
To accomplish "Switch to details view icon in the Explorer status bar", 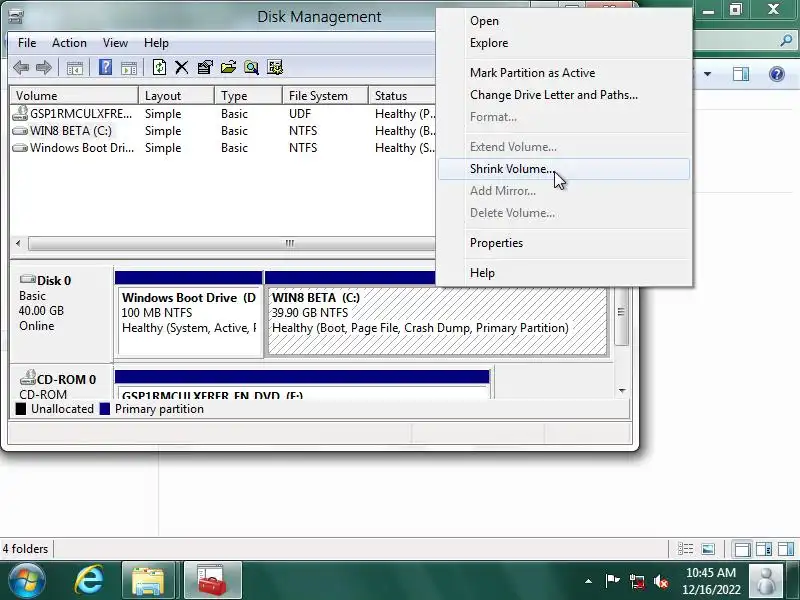I will click(x=685, y=549).
